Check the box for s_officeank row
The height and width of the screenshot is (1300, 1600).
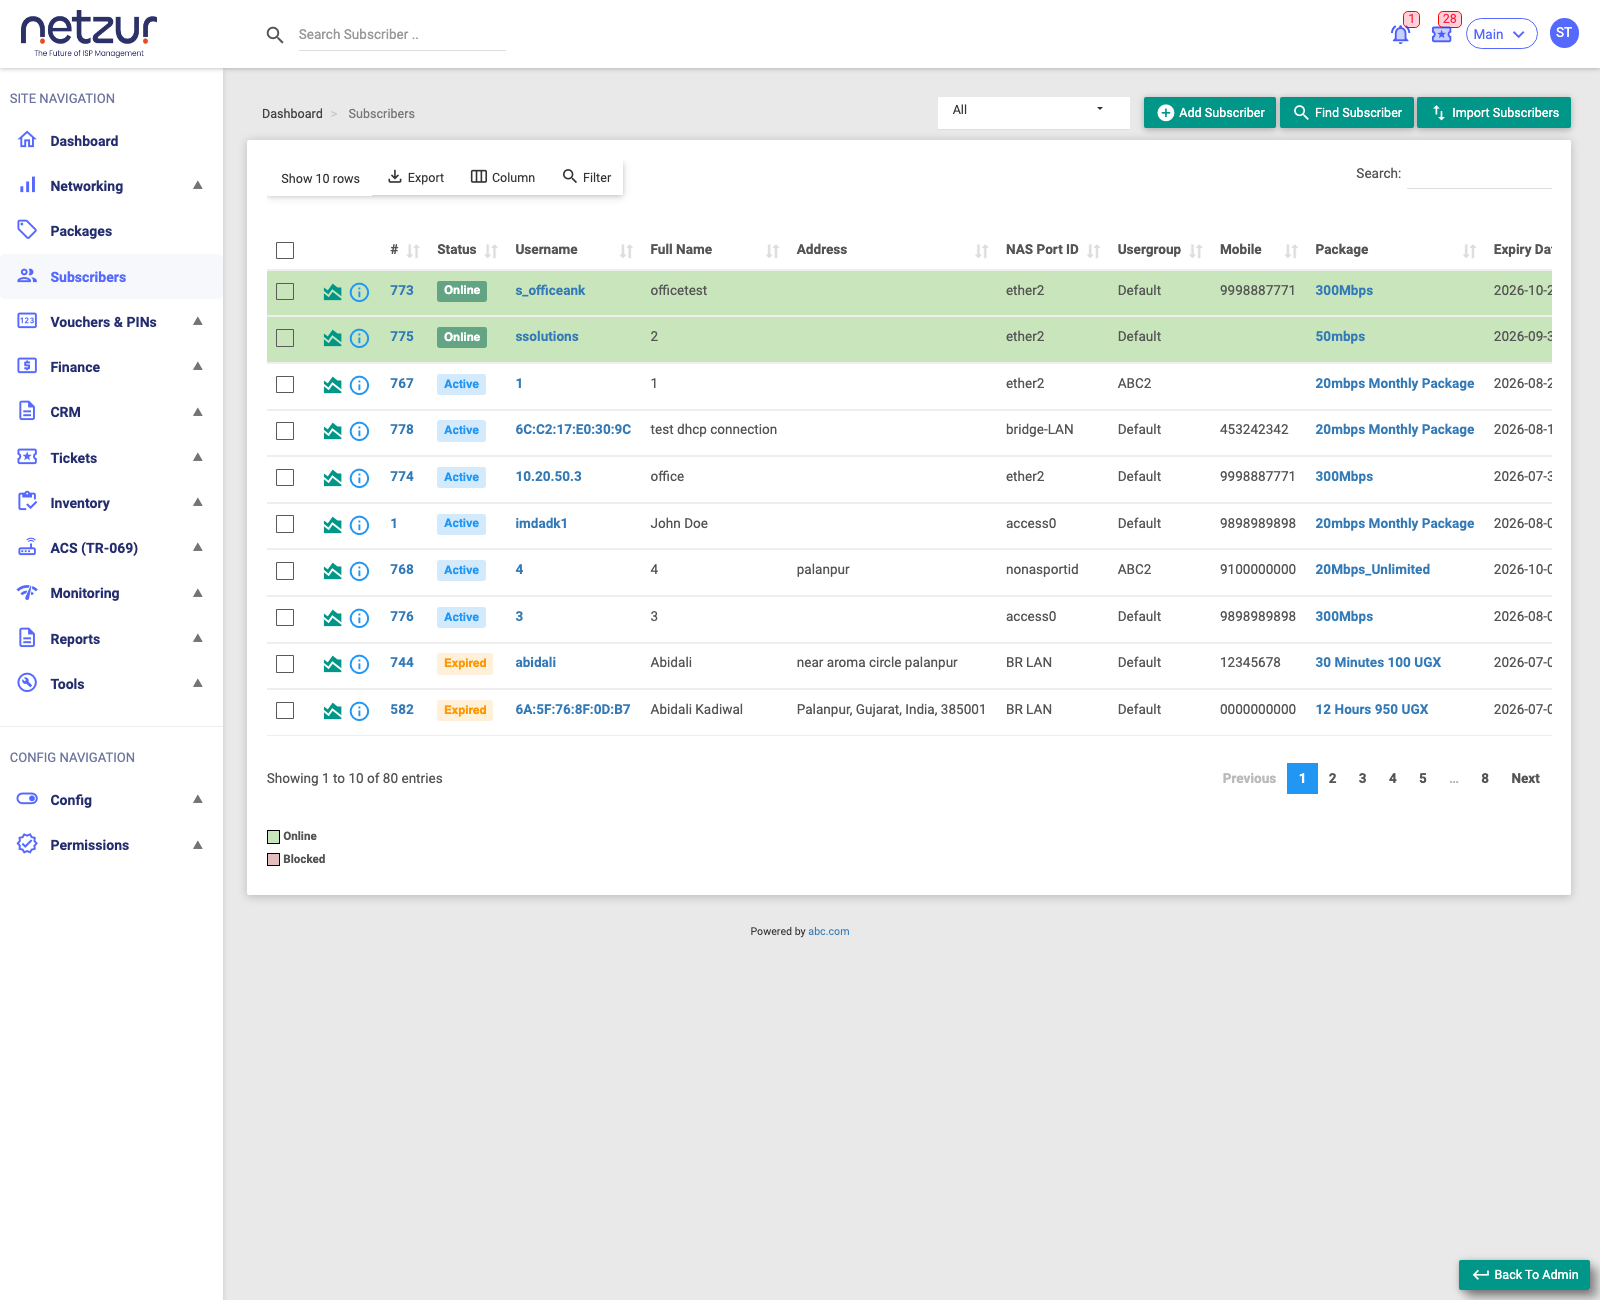285,291
